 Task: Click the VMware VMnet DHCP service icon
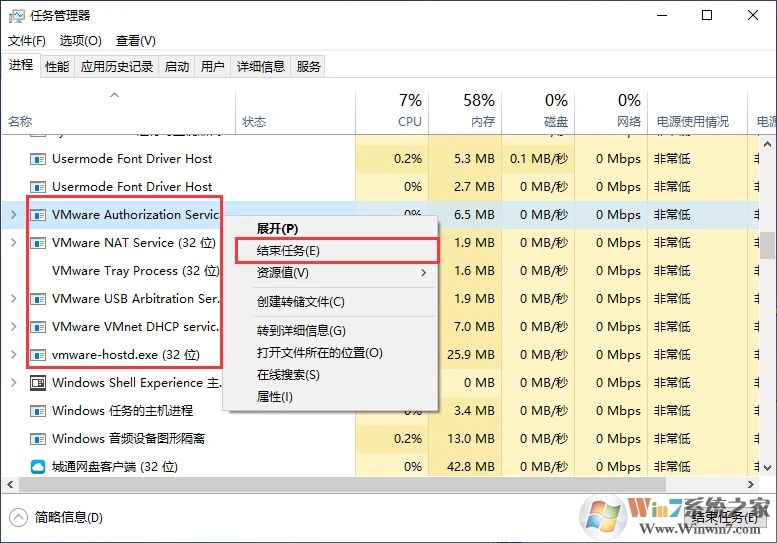[38, 327]
